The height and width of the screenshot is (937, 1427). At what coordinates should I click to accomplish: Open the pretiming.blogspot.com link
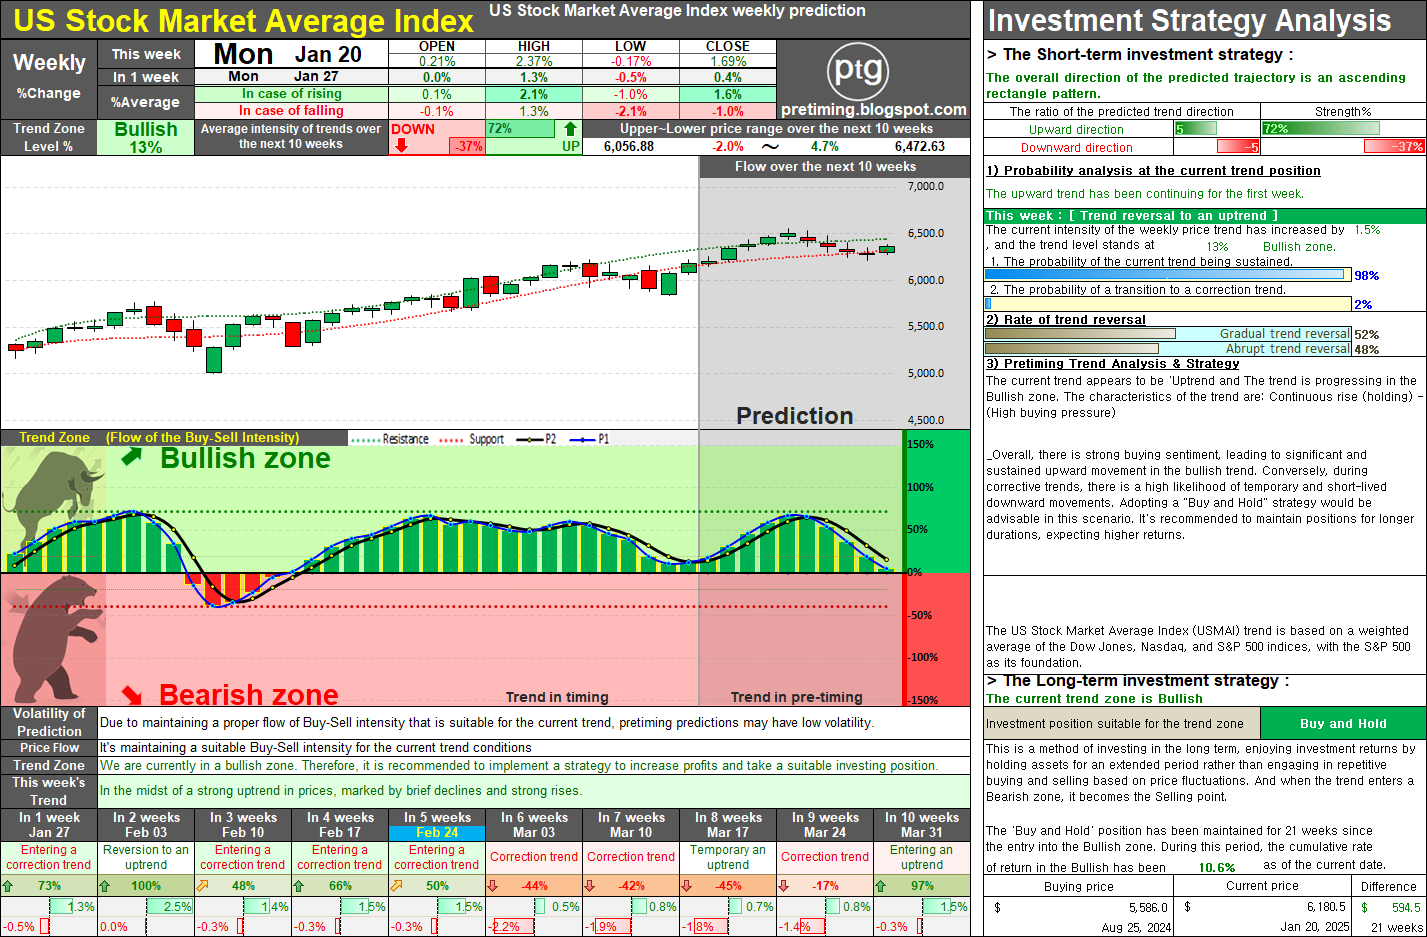(873, 110)
